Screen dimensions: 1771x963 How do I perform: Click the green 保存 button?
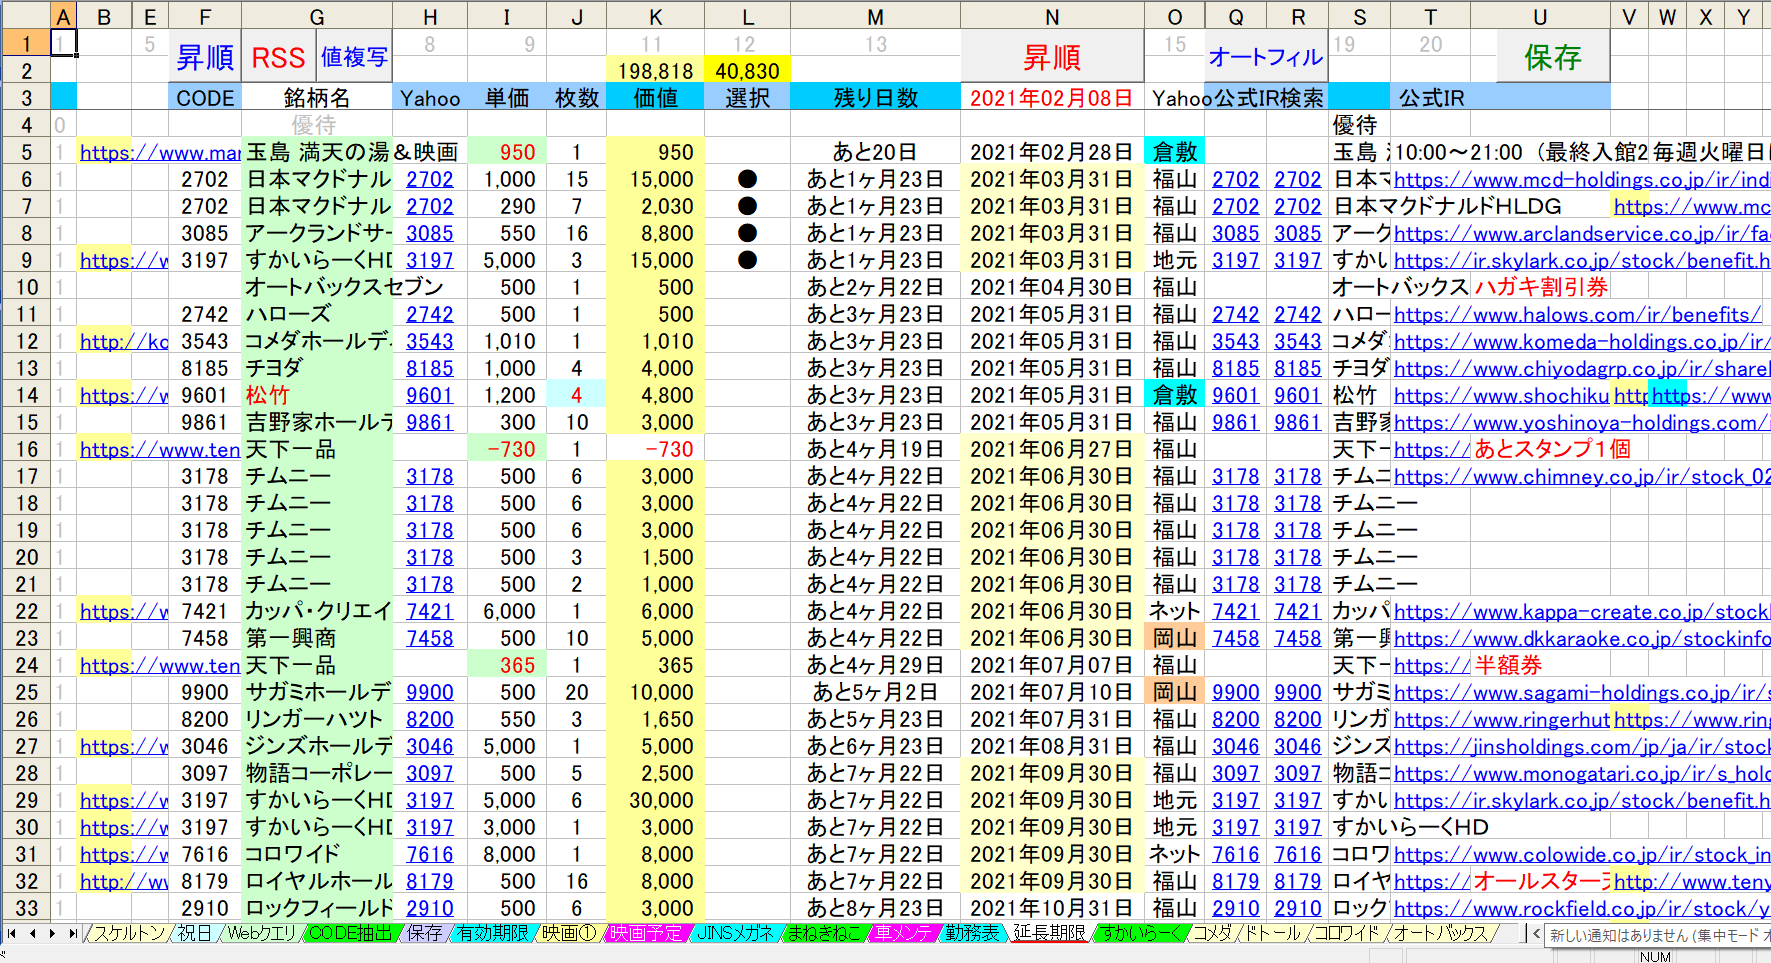1553,57
